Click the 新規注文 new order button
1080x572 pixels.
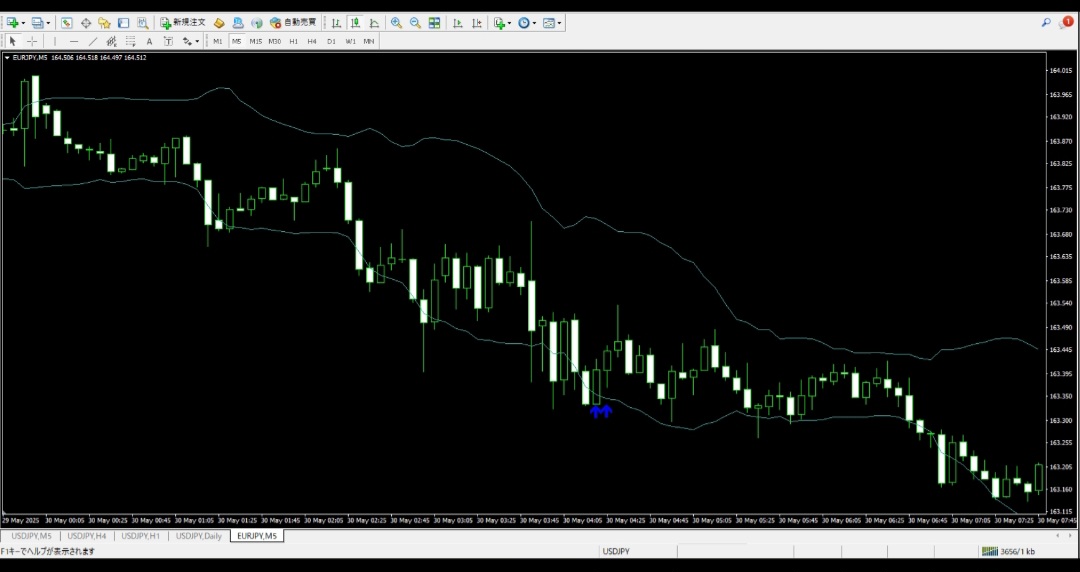[x=183, y=22]
